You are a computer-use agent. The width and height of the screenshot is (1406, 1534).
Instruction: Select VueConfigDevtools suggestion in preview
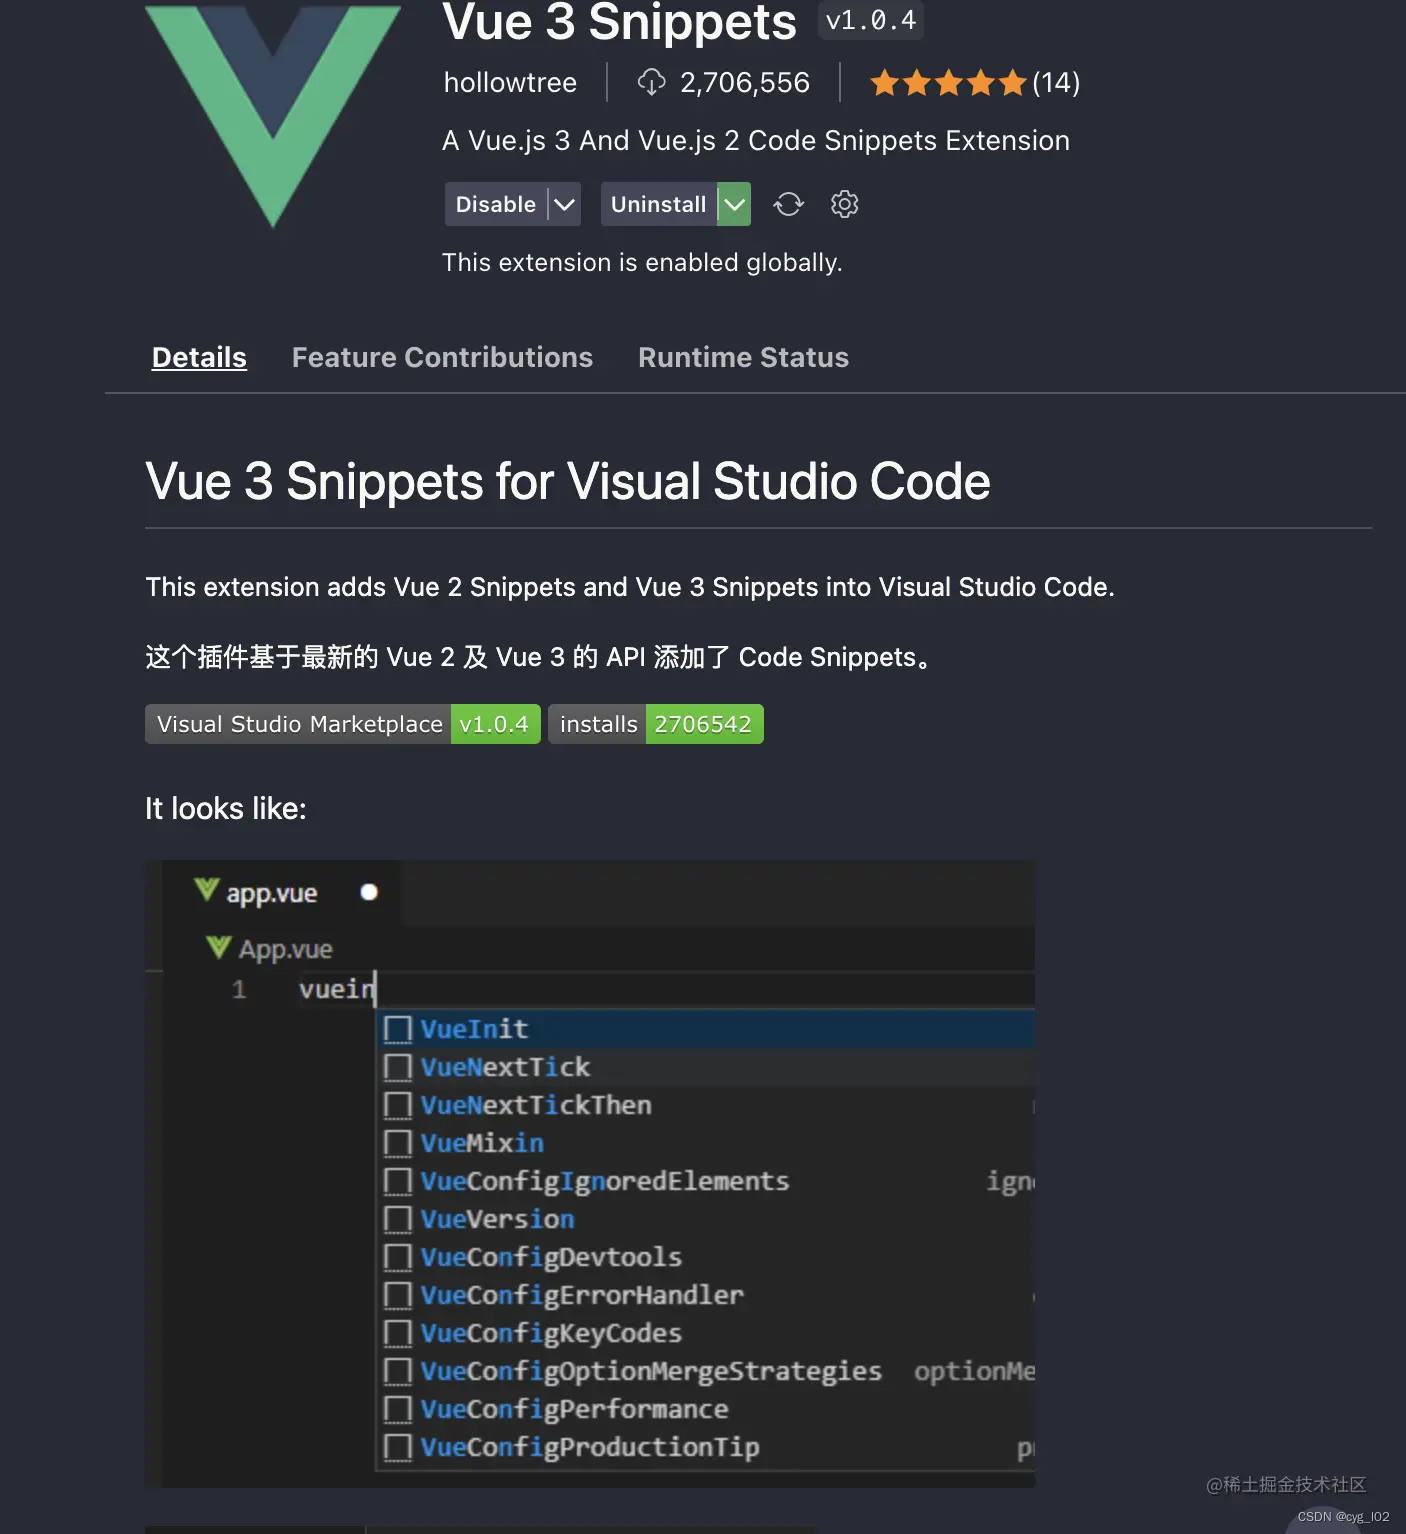coord(706,1257)
